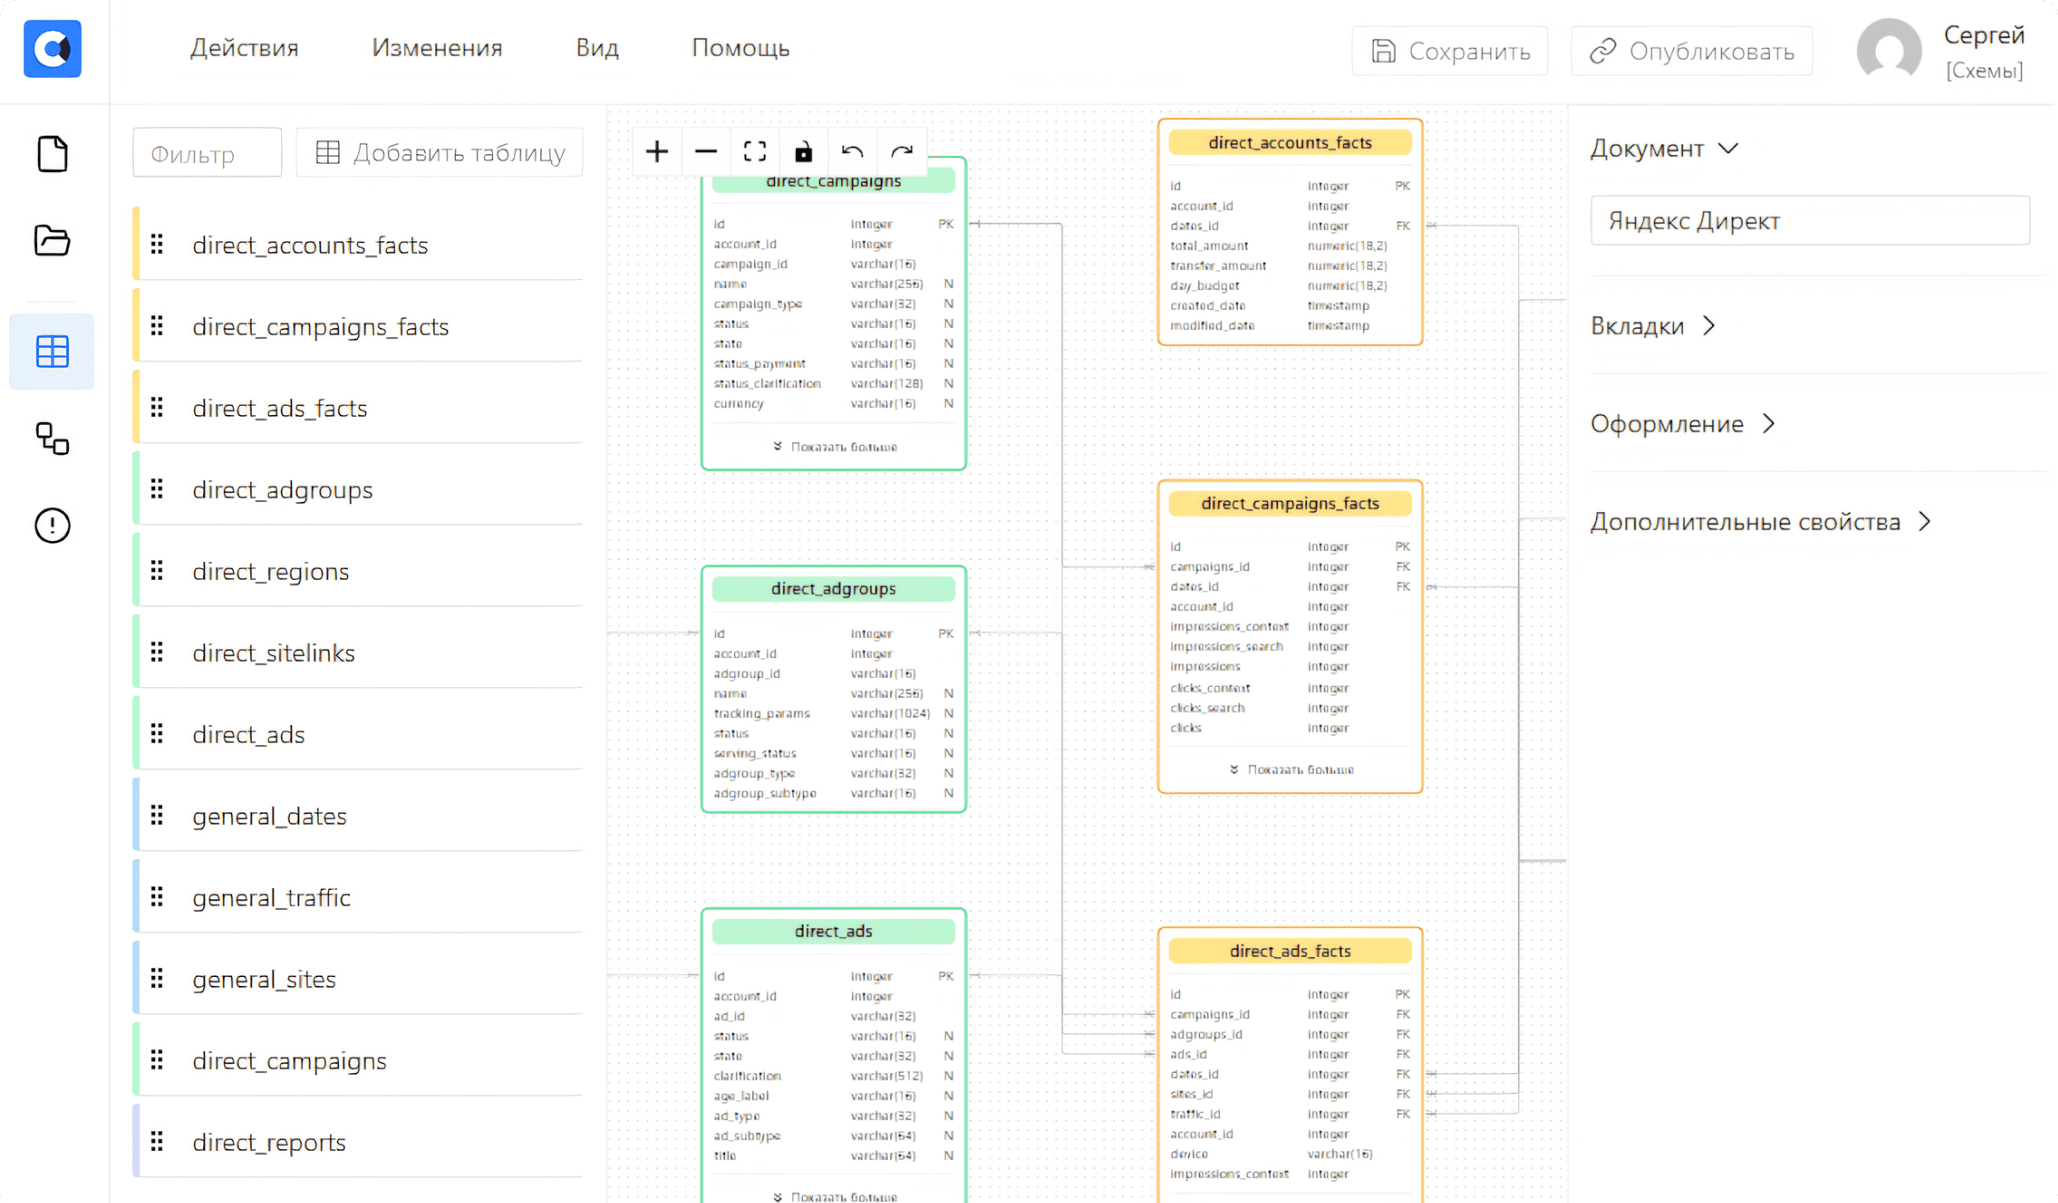Click the undo arrow icon

(x=852, y=152)
